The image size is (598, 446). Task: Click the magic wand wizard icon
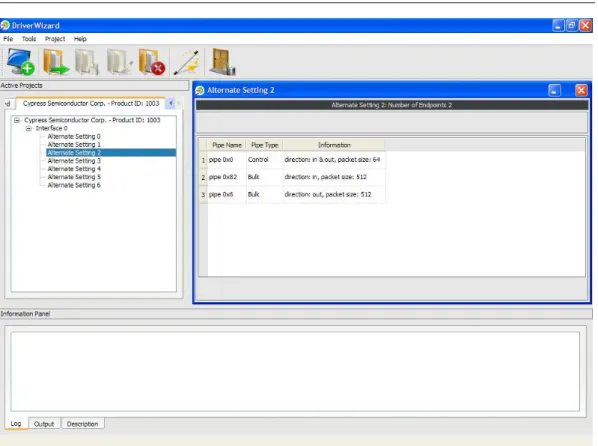[186, 62]
